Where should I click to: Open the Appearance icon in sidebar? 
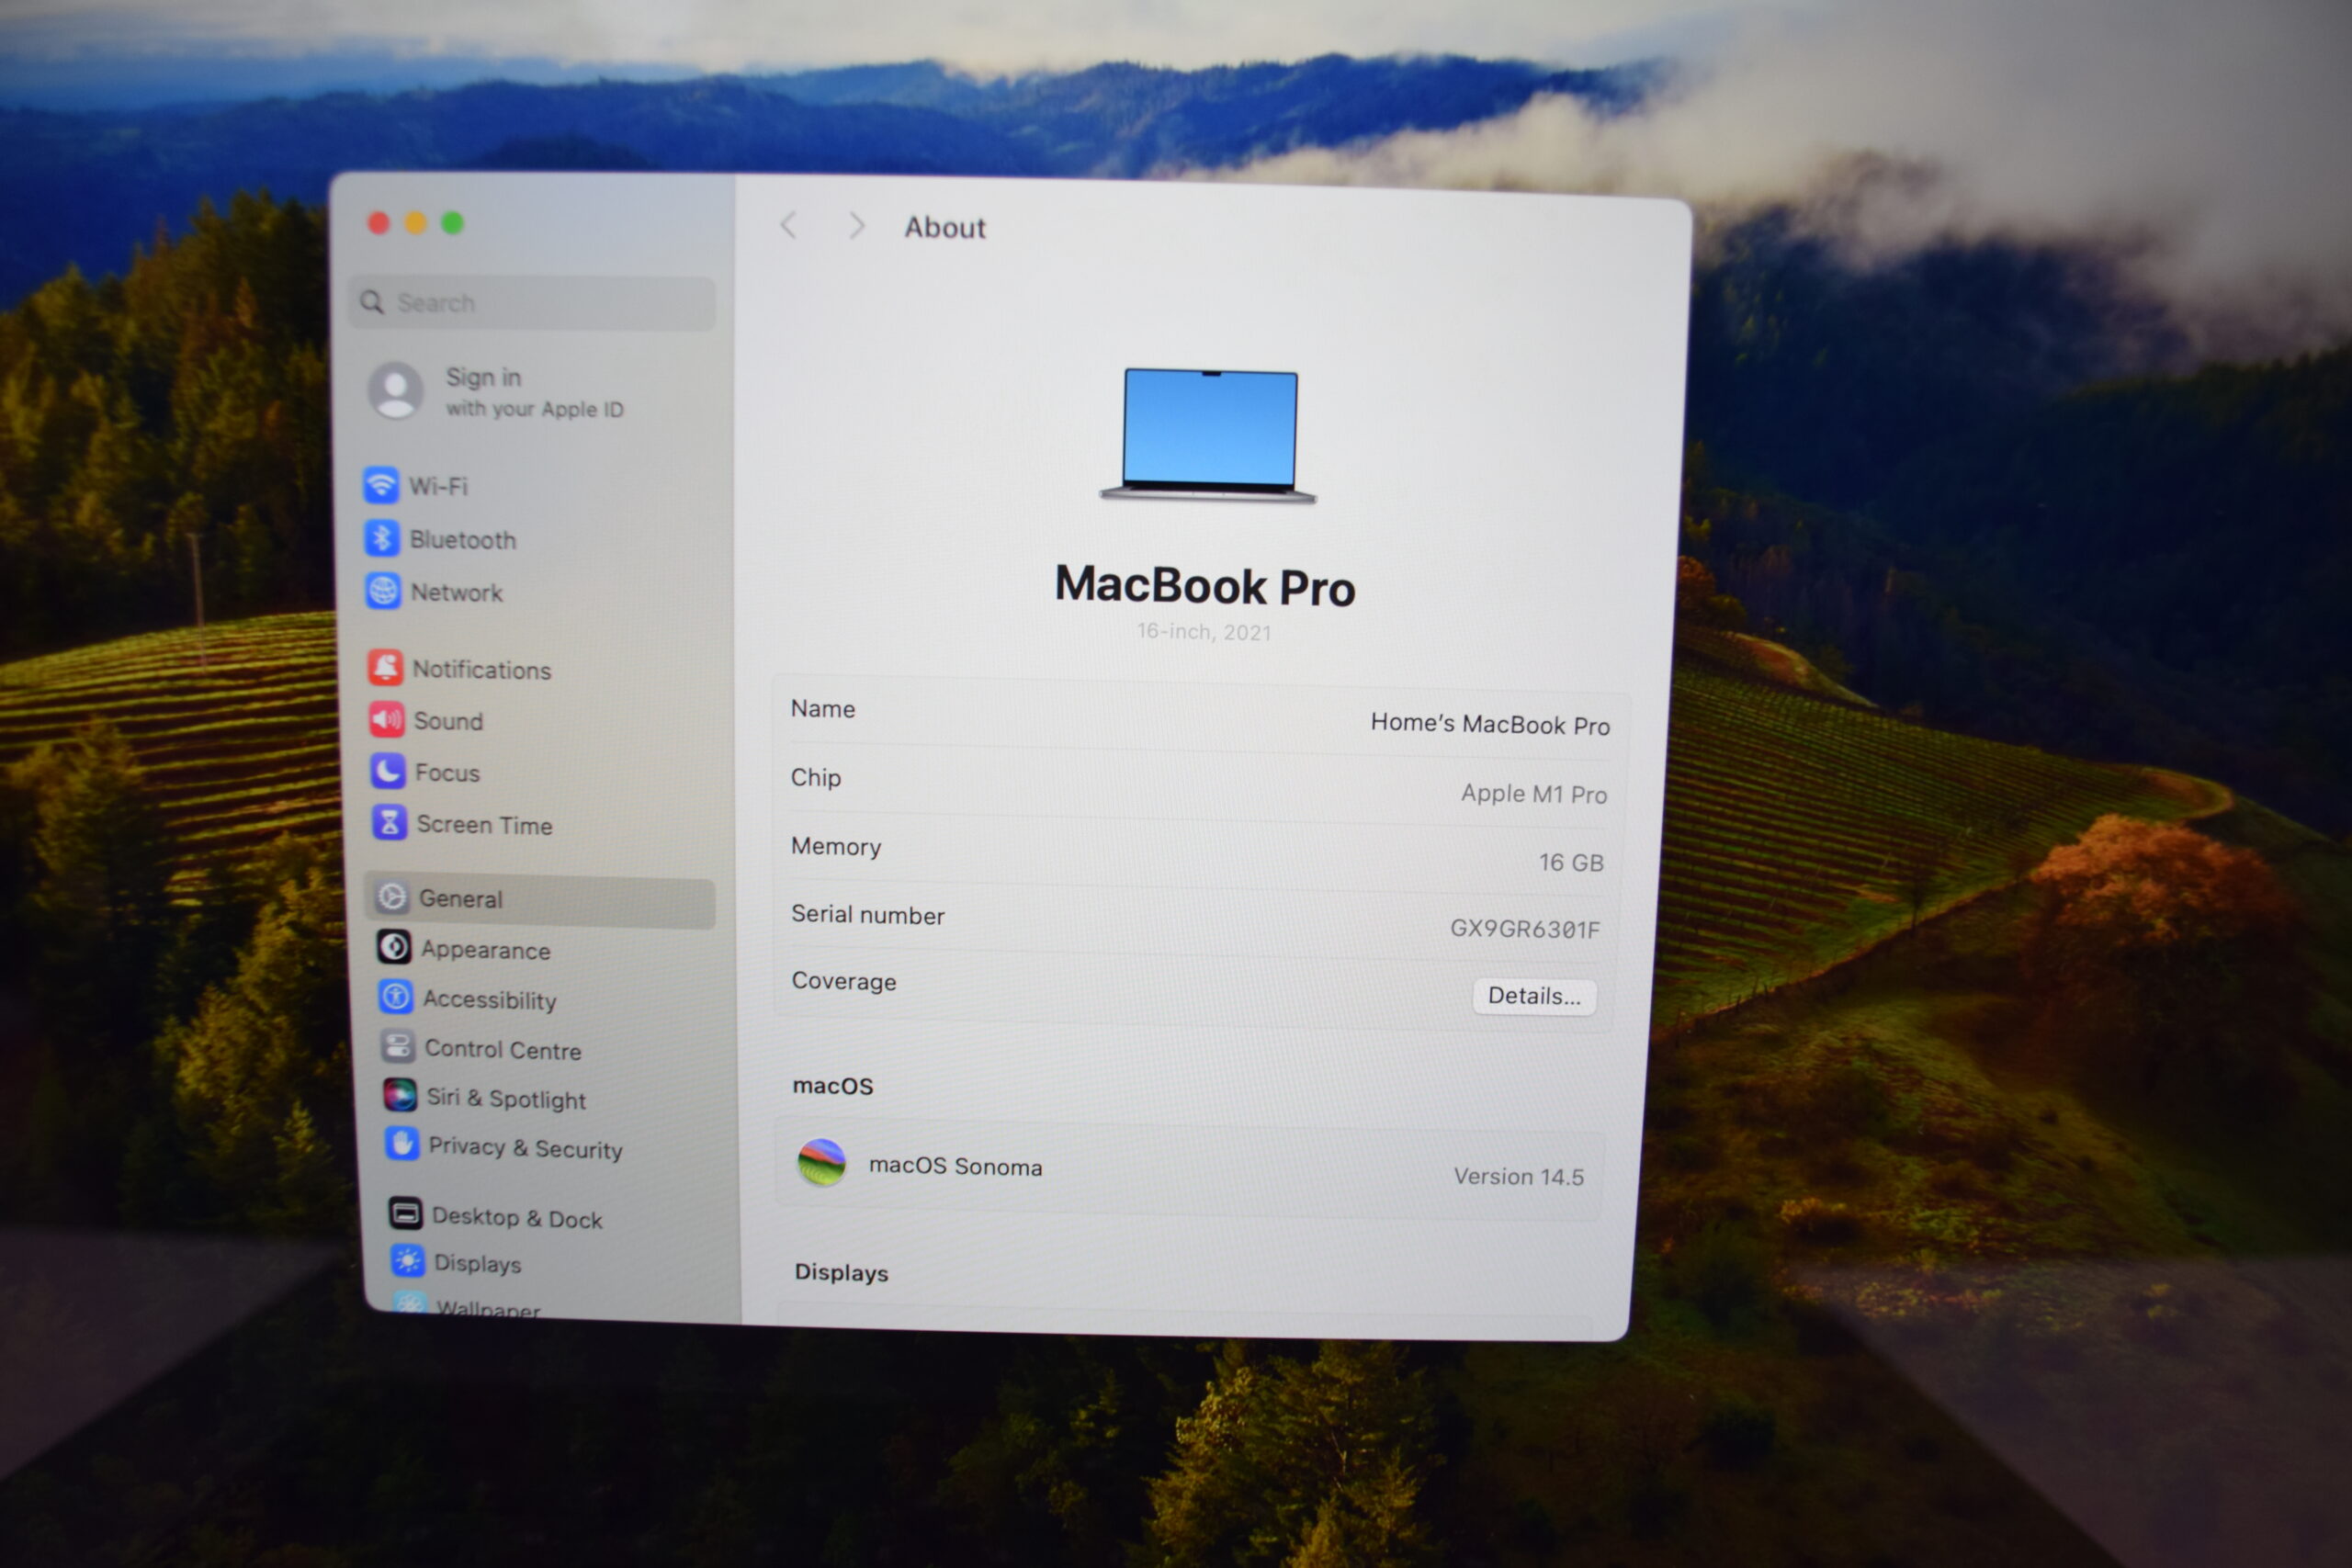tap(394, 947)
